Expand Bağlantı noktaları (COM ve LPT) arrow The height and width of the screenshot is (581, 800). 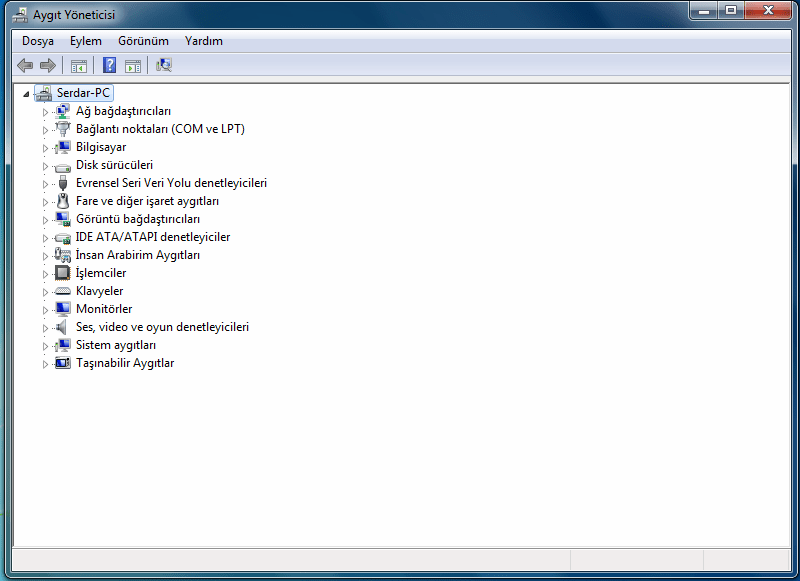45,130
